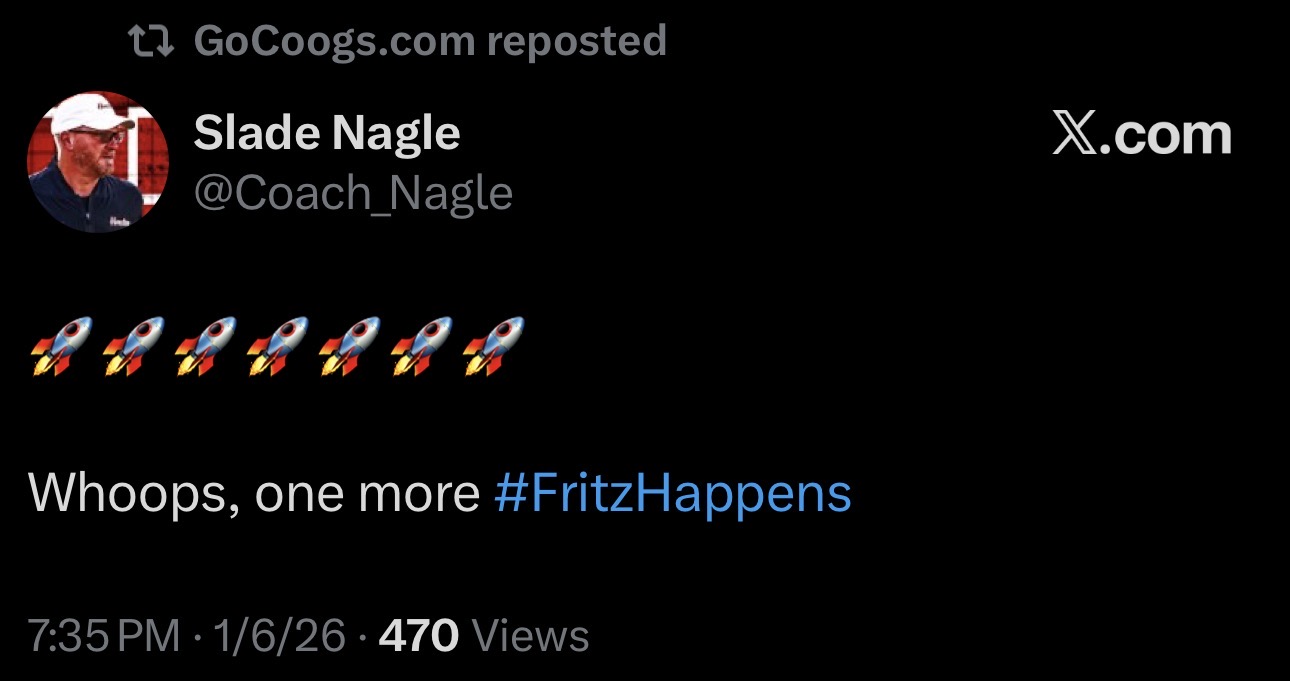Open the GoCoogs.com account name

click(334, 41)
